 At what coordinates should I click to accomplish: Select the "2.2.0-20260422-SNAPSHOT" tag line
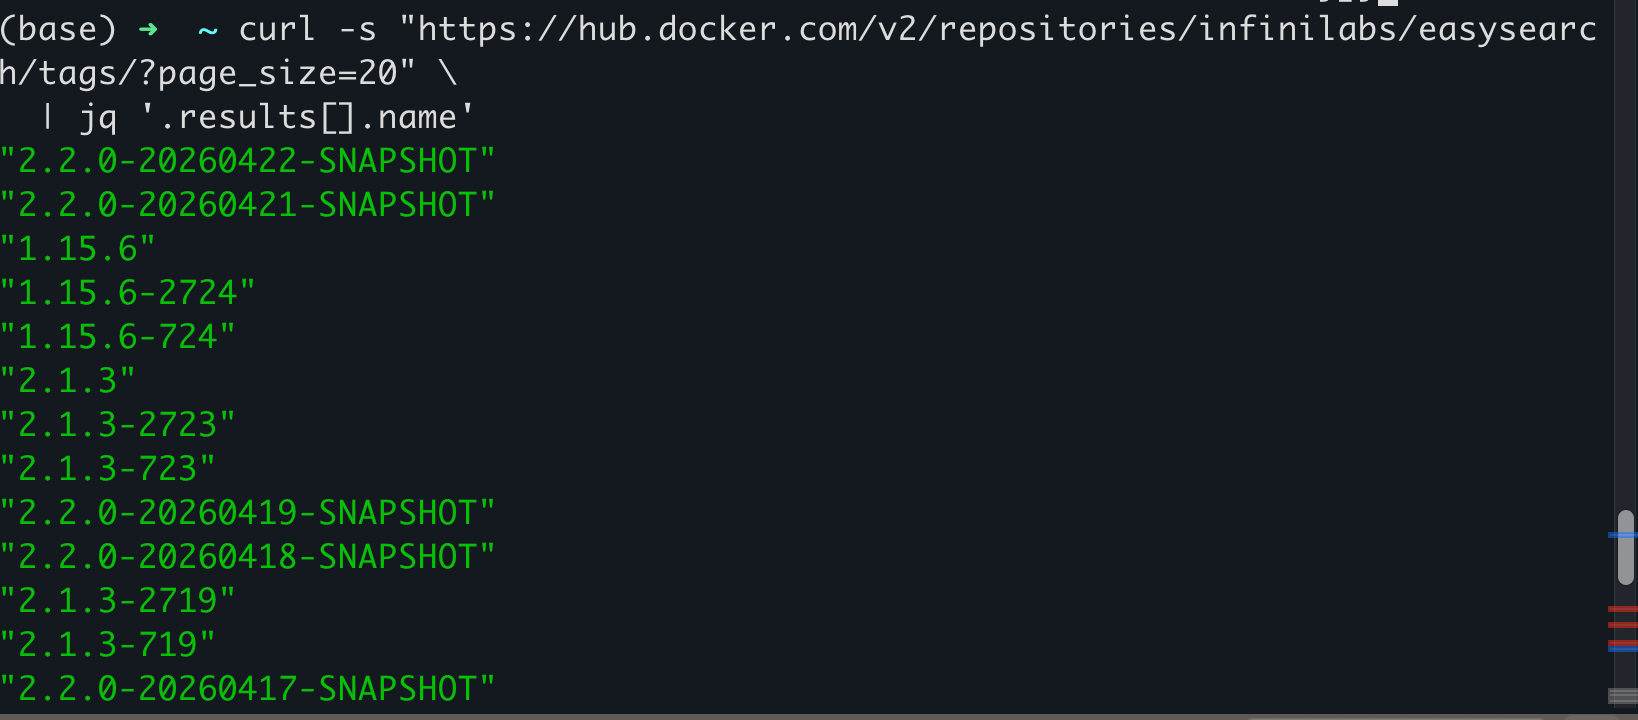(x=247, y=161)
